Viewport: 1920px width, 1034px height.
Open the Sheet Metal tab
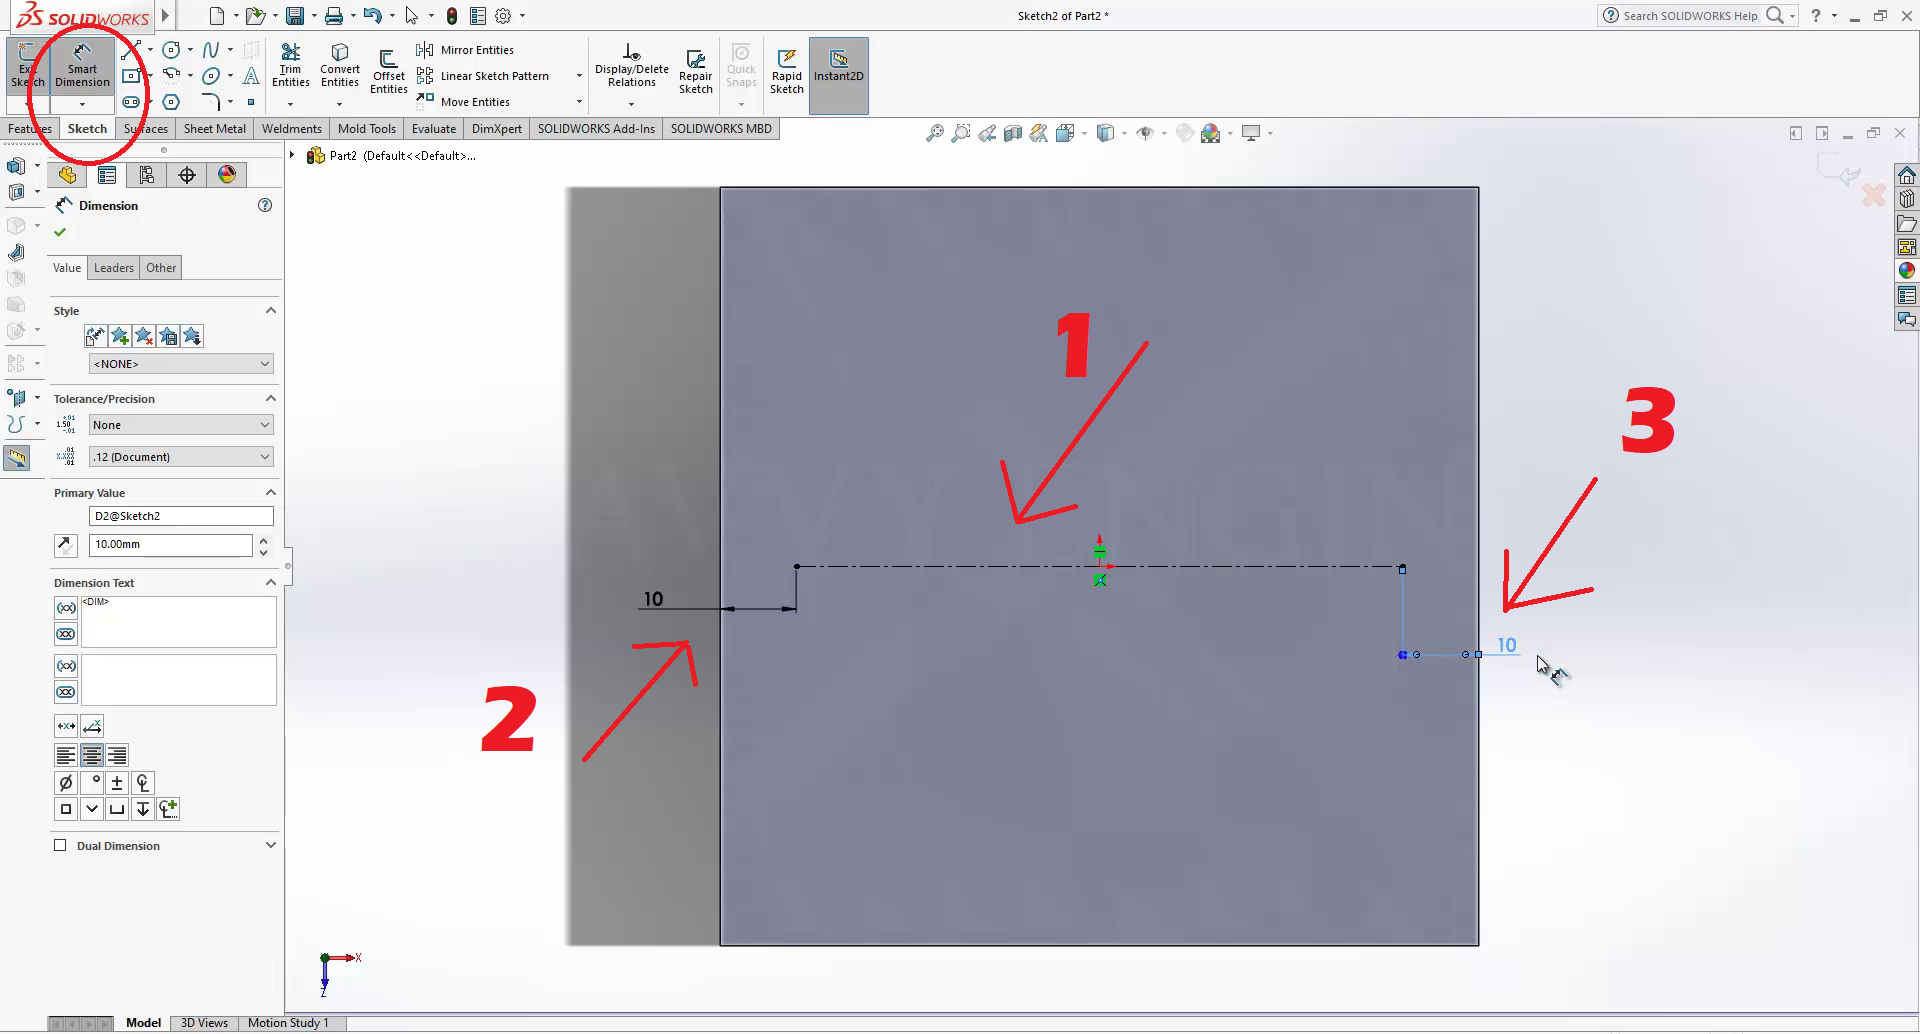pos(214,129)
